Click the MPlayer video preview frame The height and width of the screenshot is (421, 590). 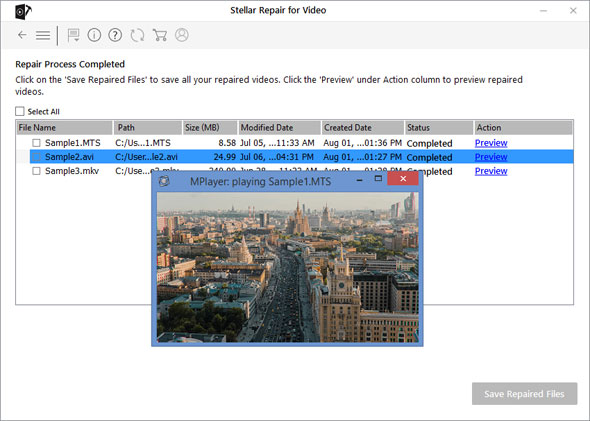[x=287, y=267]
